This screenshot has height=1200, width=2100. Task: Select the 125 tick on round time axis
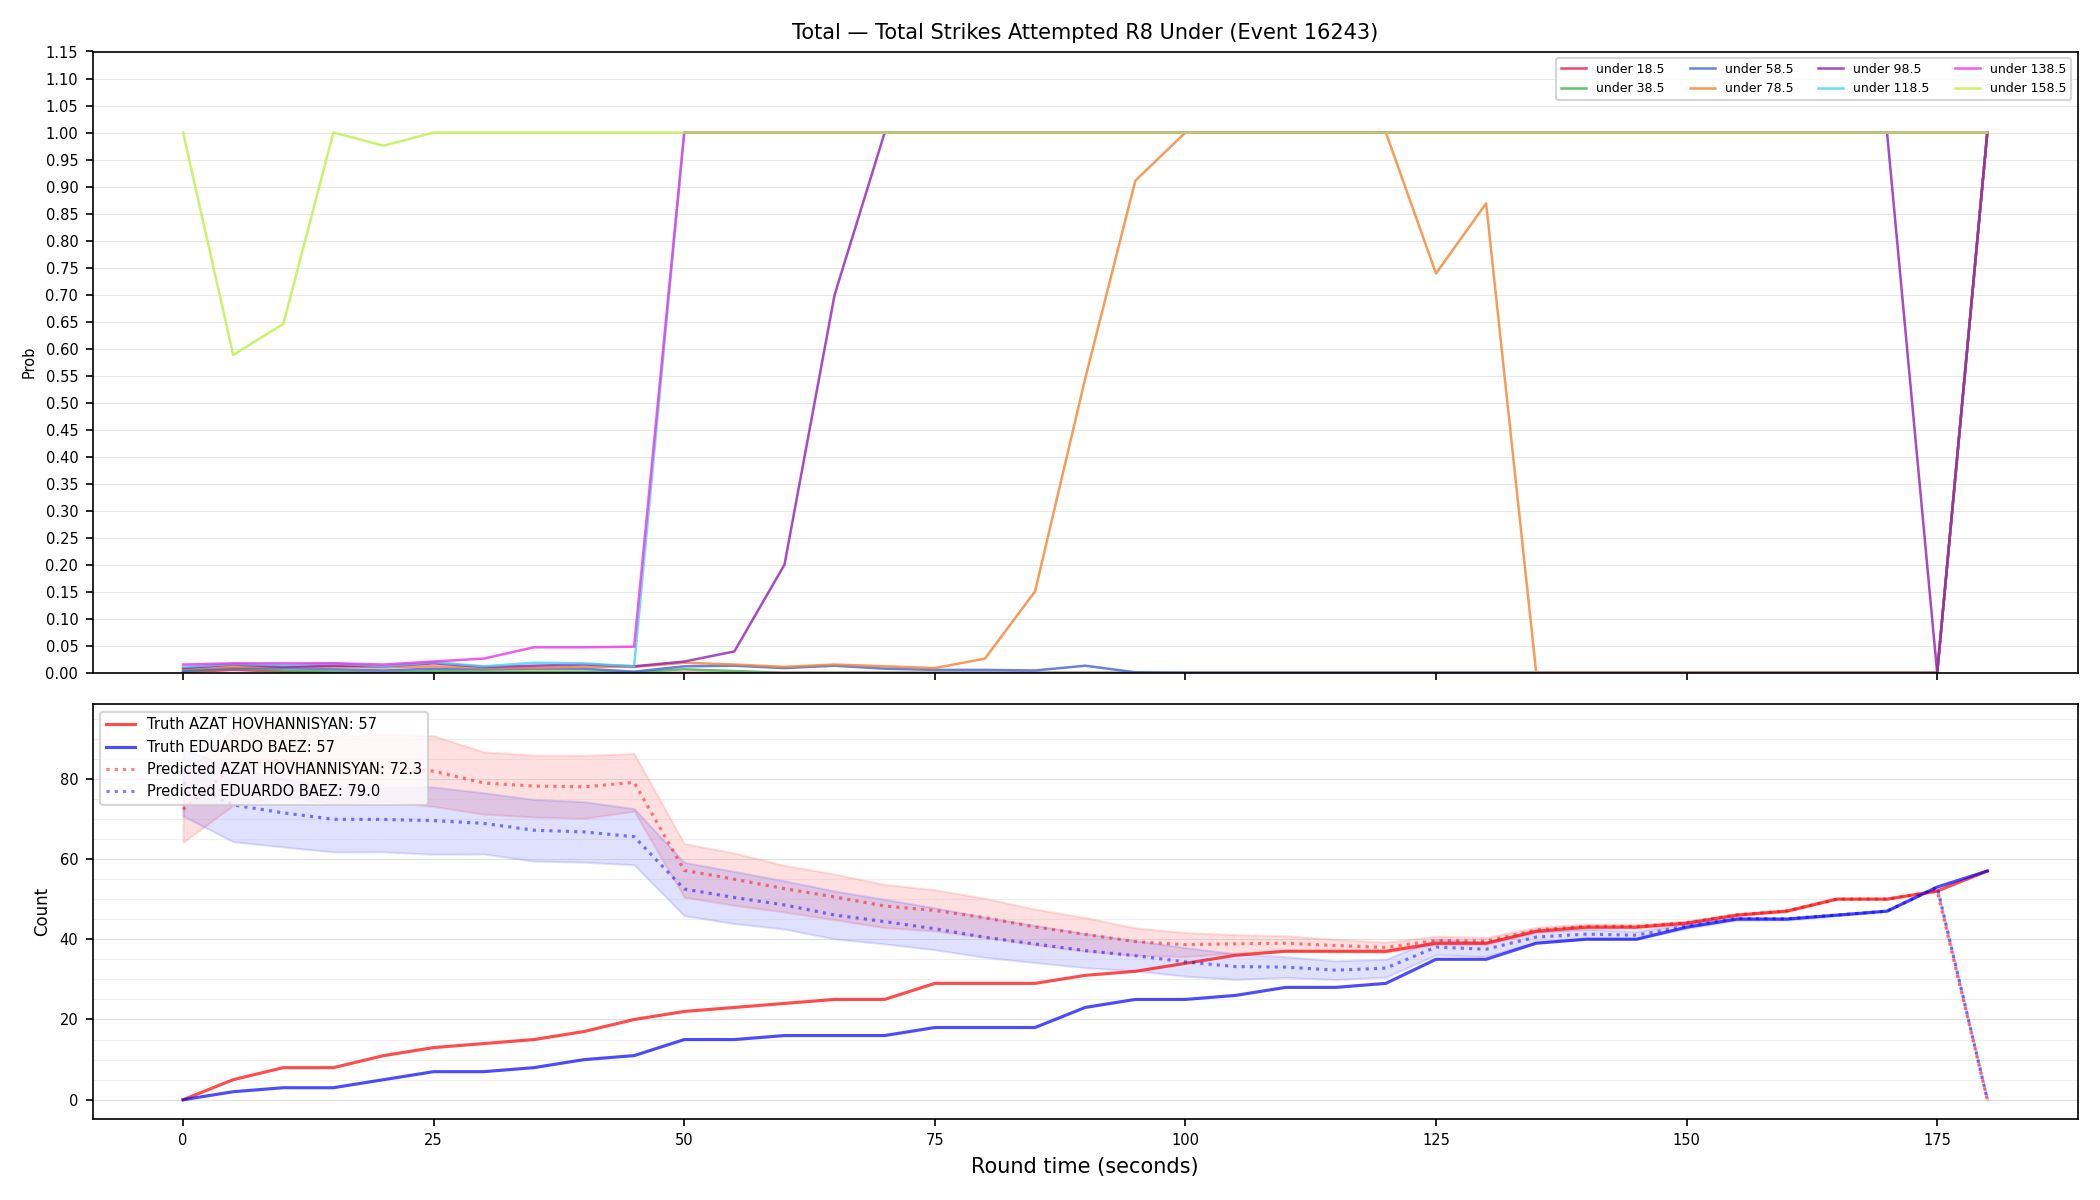pos(1436,1138)
